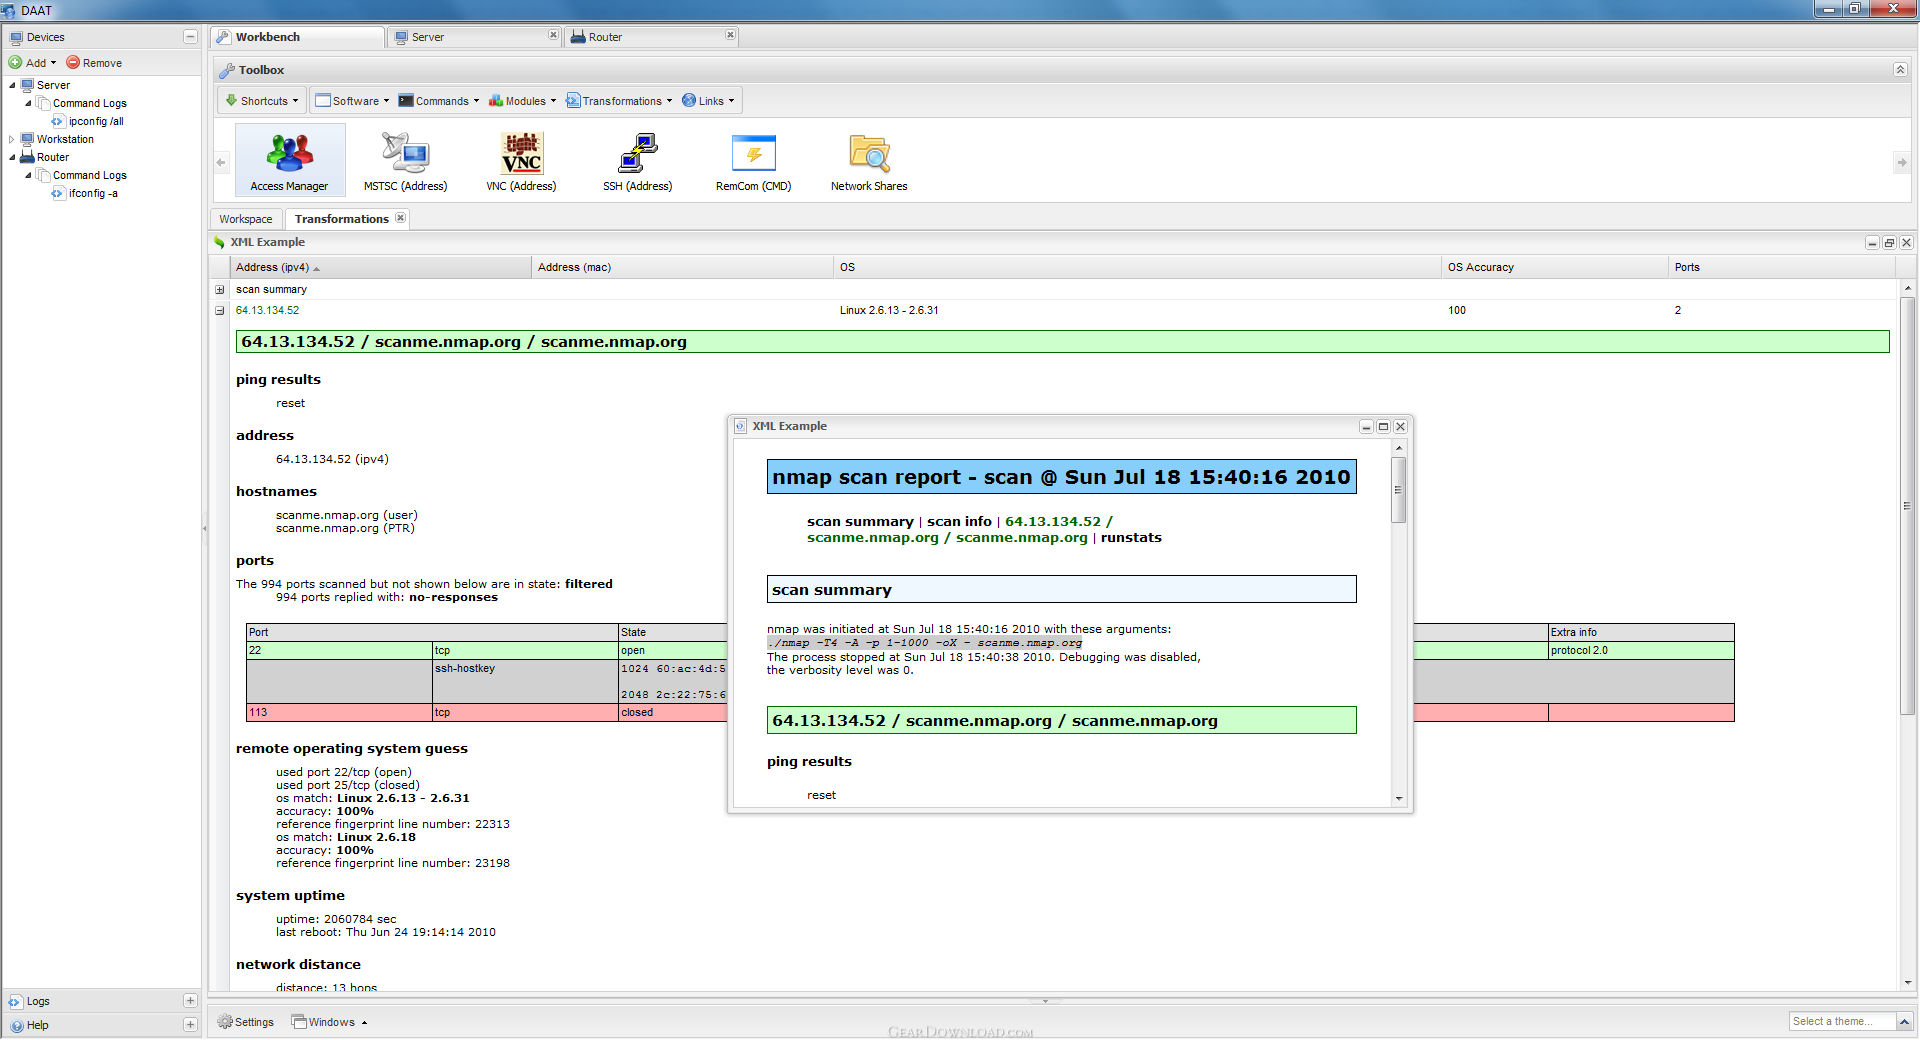This screenshot has width=1920, height=1040.
Task: Maximize the XML Example popup window
Action: (1383, 427)
